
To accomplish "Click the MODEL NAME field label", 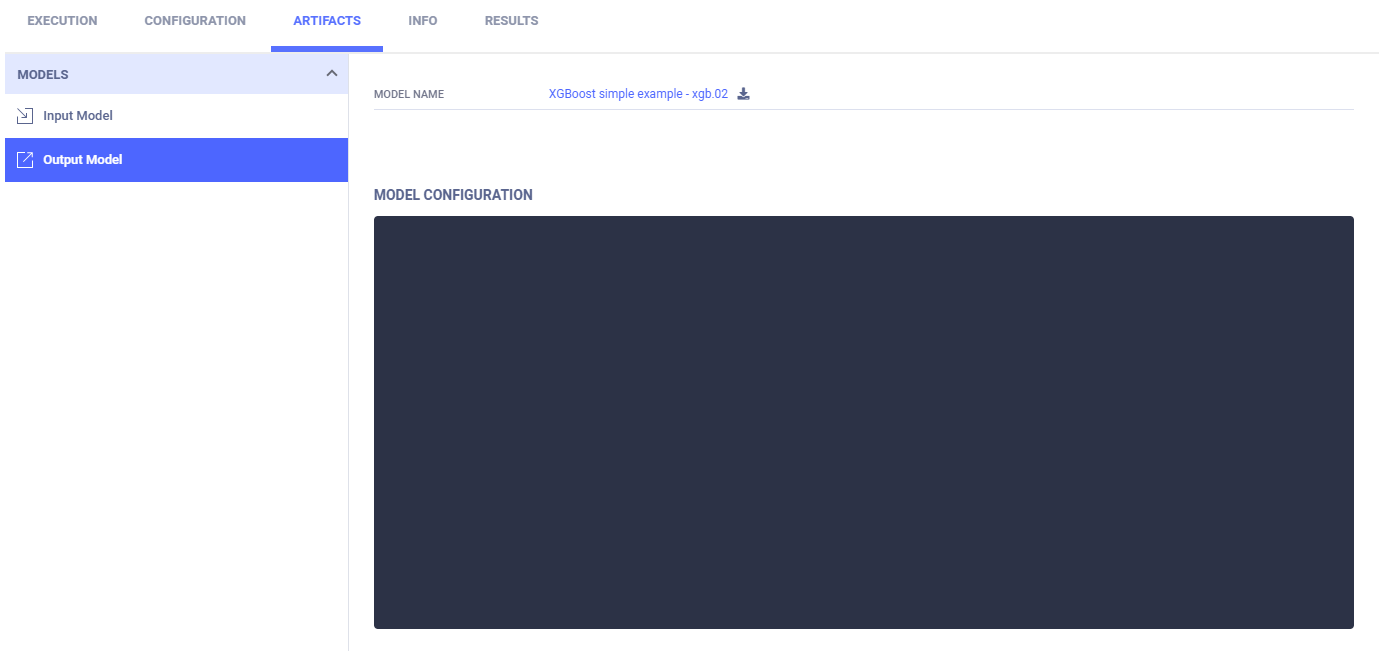I will click(x=409, y=95).
